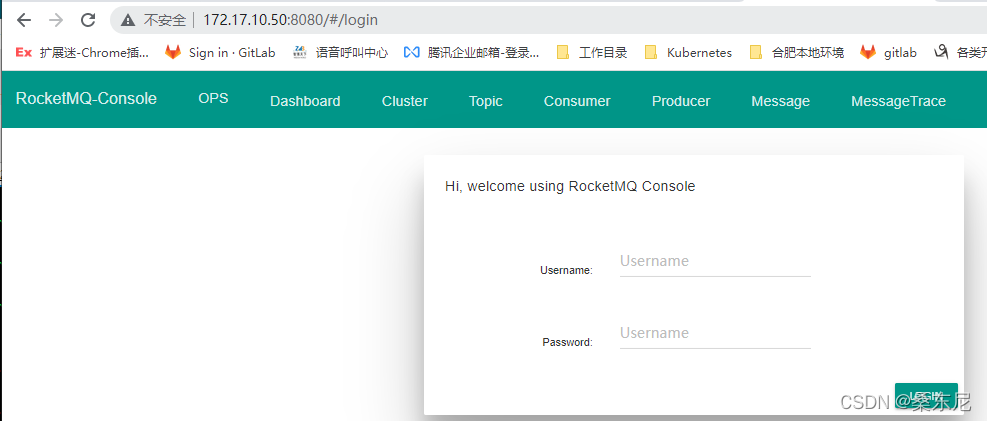The width and height of the screenshot is (987, 421).
Task: Click the not-secure warning triangle icon
Action: click(128, 20)
